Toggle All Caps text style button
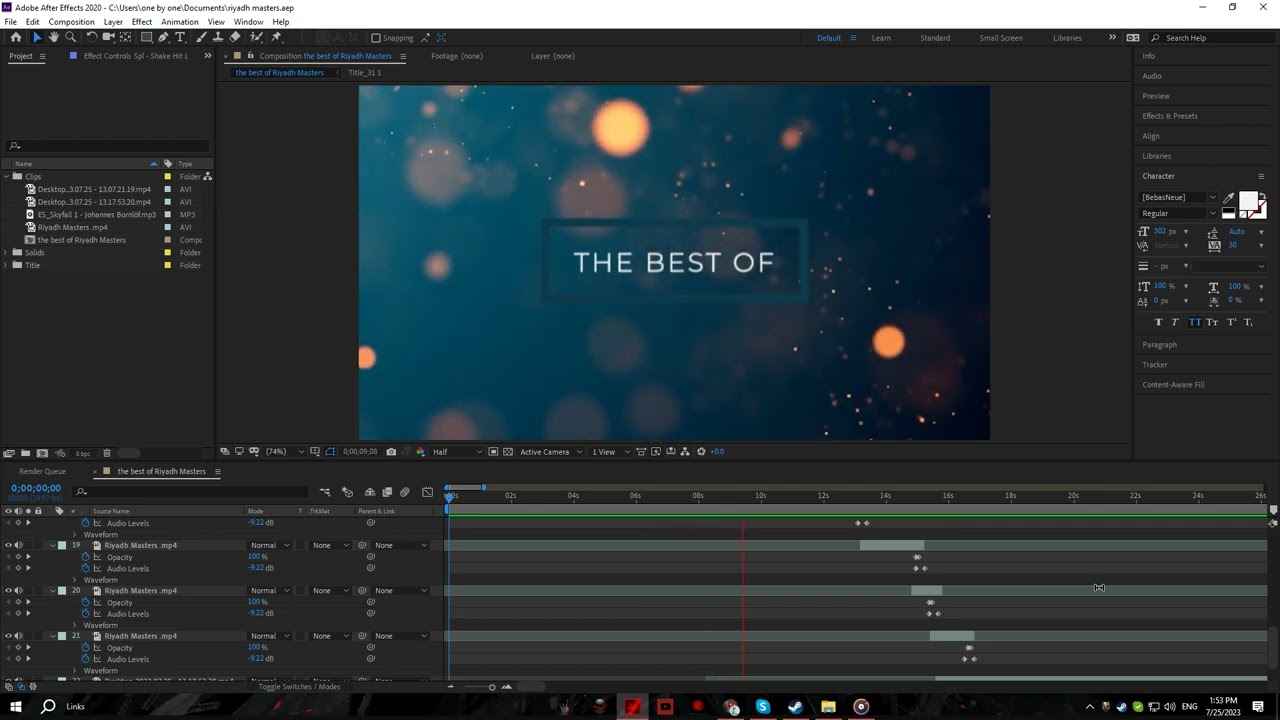 (x=1194, y=322)
